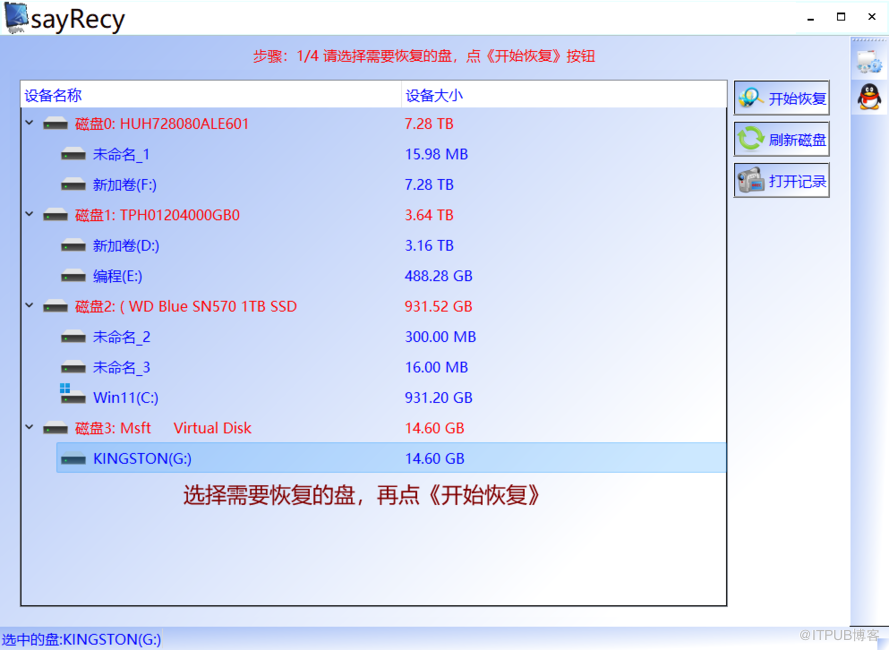Screen dimensions: 889x650
Task: Click the 设备名称 column header
Action: (211, 95)
